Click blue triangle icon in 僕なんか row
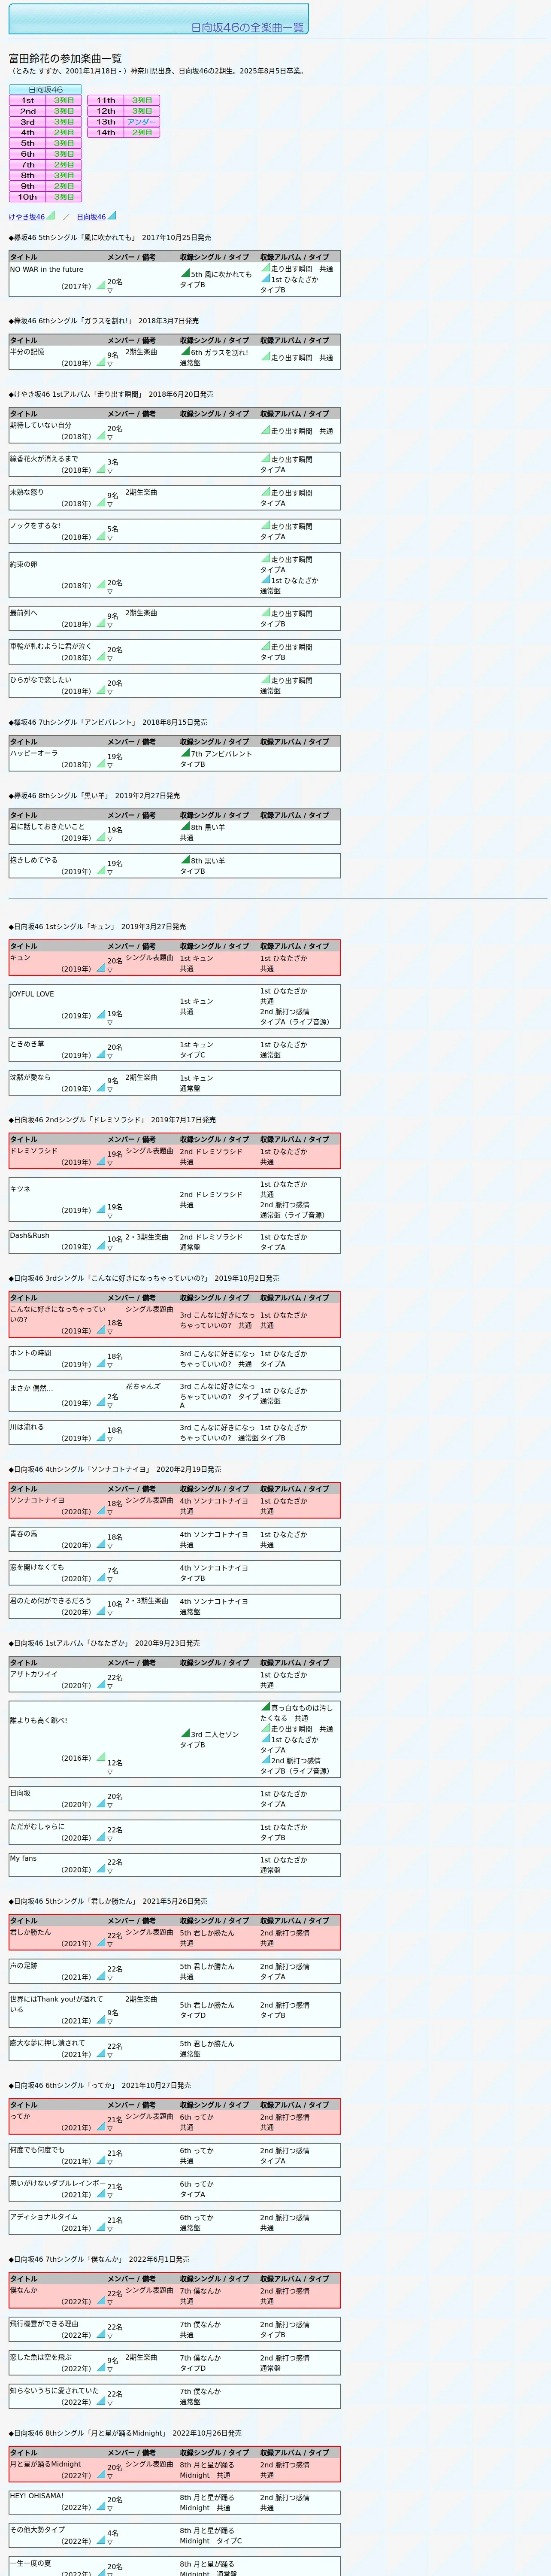 point(101,2301)
